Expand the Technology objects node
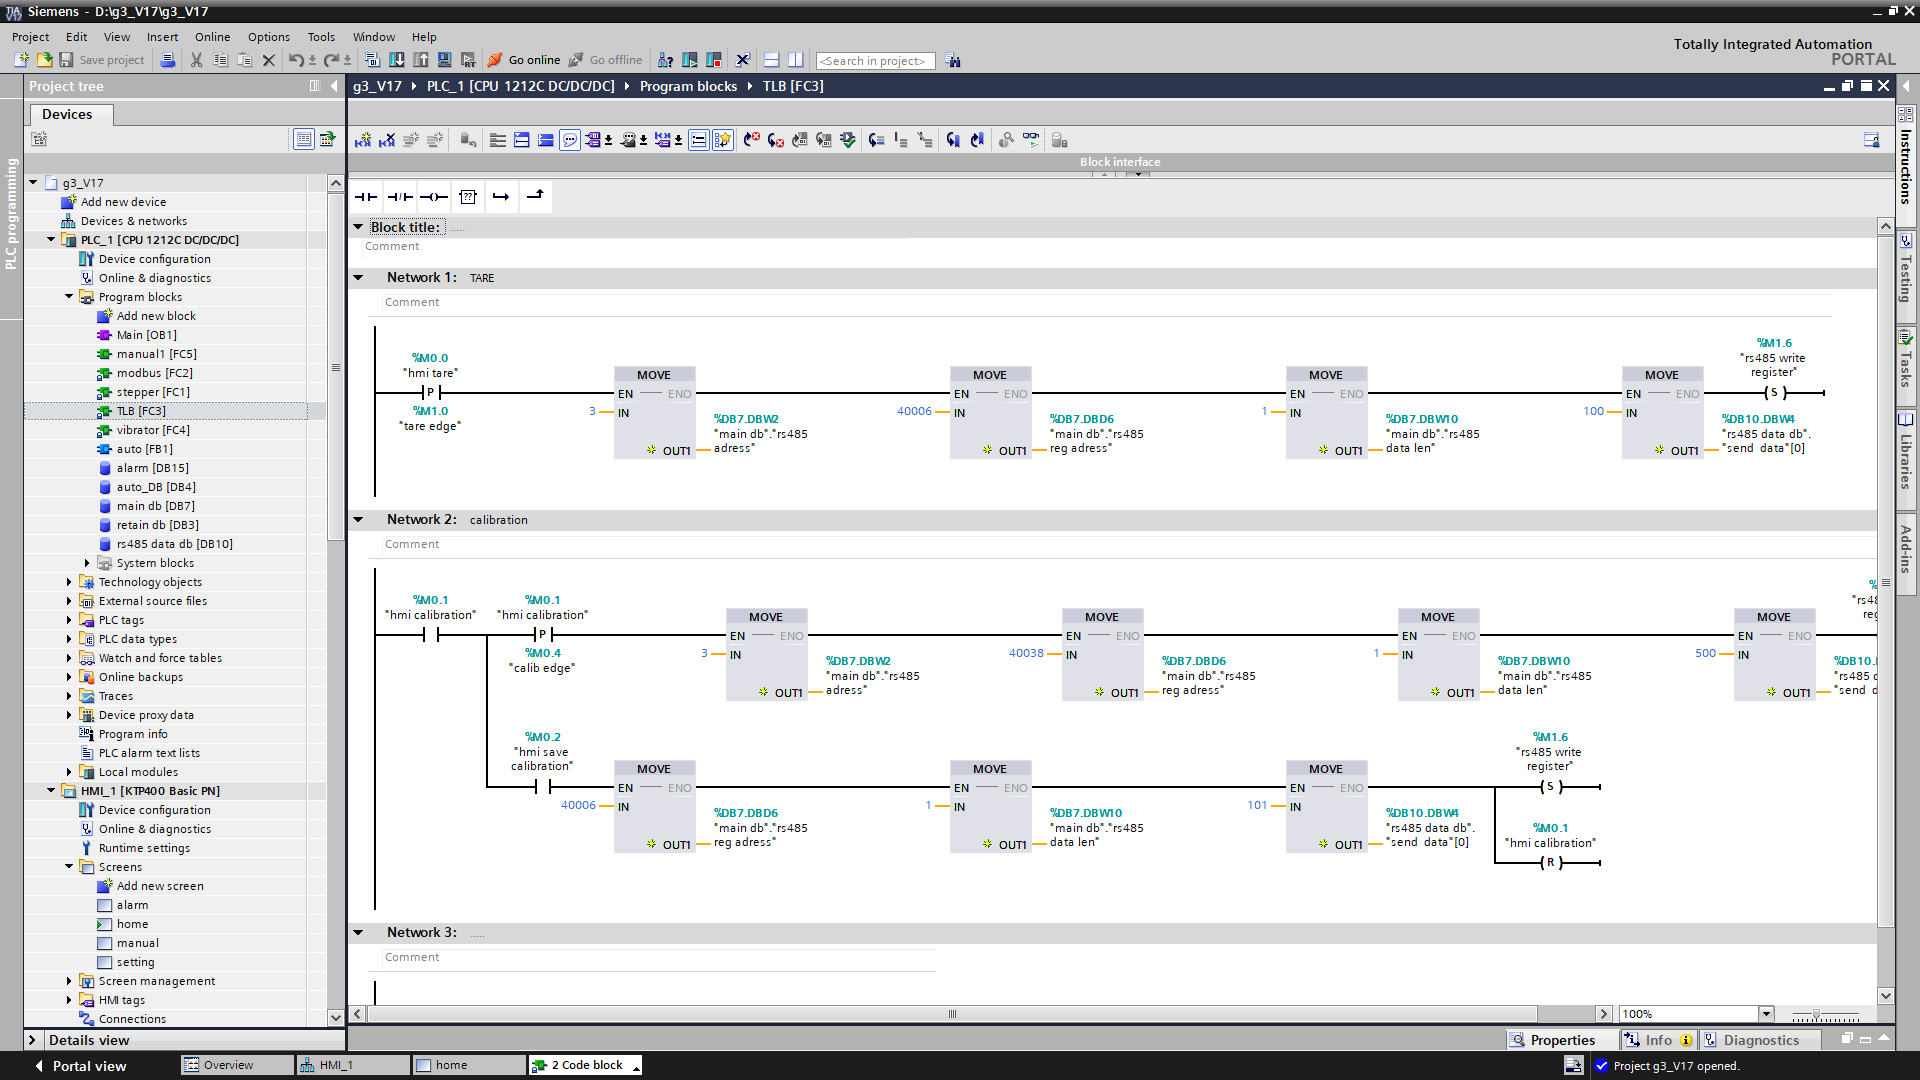The height and width of the screenshot is (1080, 1920). click(69, 582)
